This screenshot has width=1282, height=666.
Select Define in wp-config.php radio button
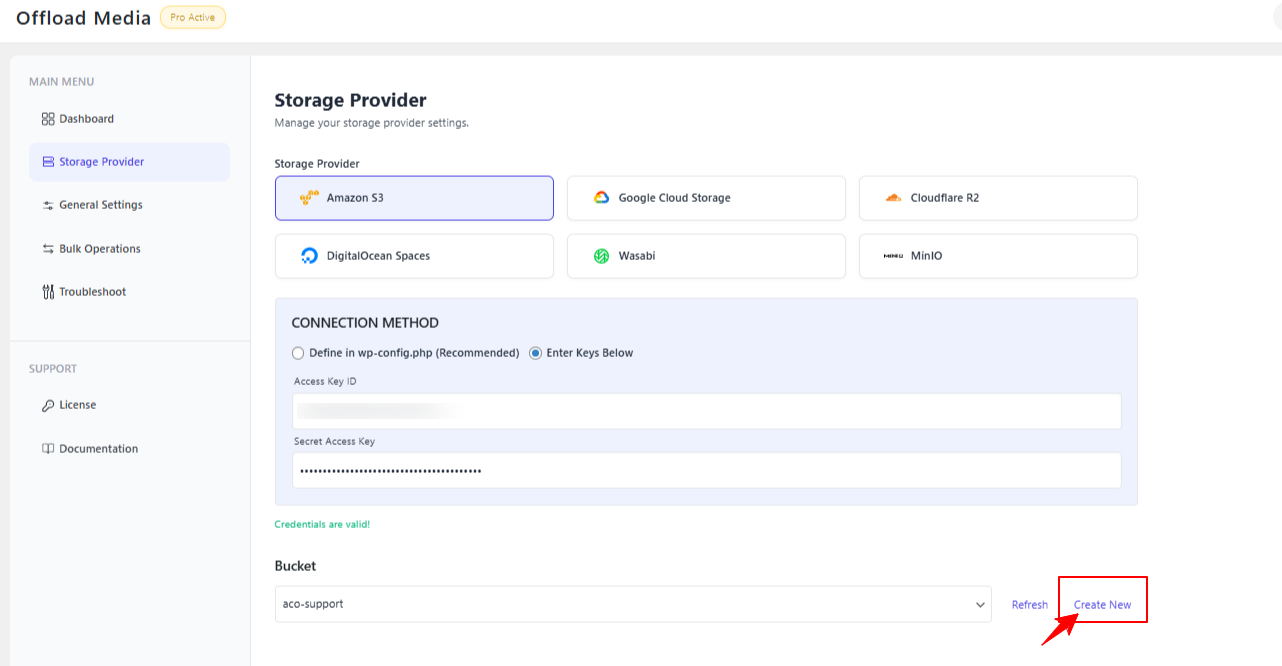coord(298,353)
